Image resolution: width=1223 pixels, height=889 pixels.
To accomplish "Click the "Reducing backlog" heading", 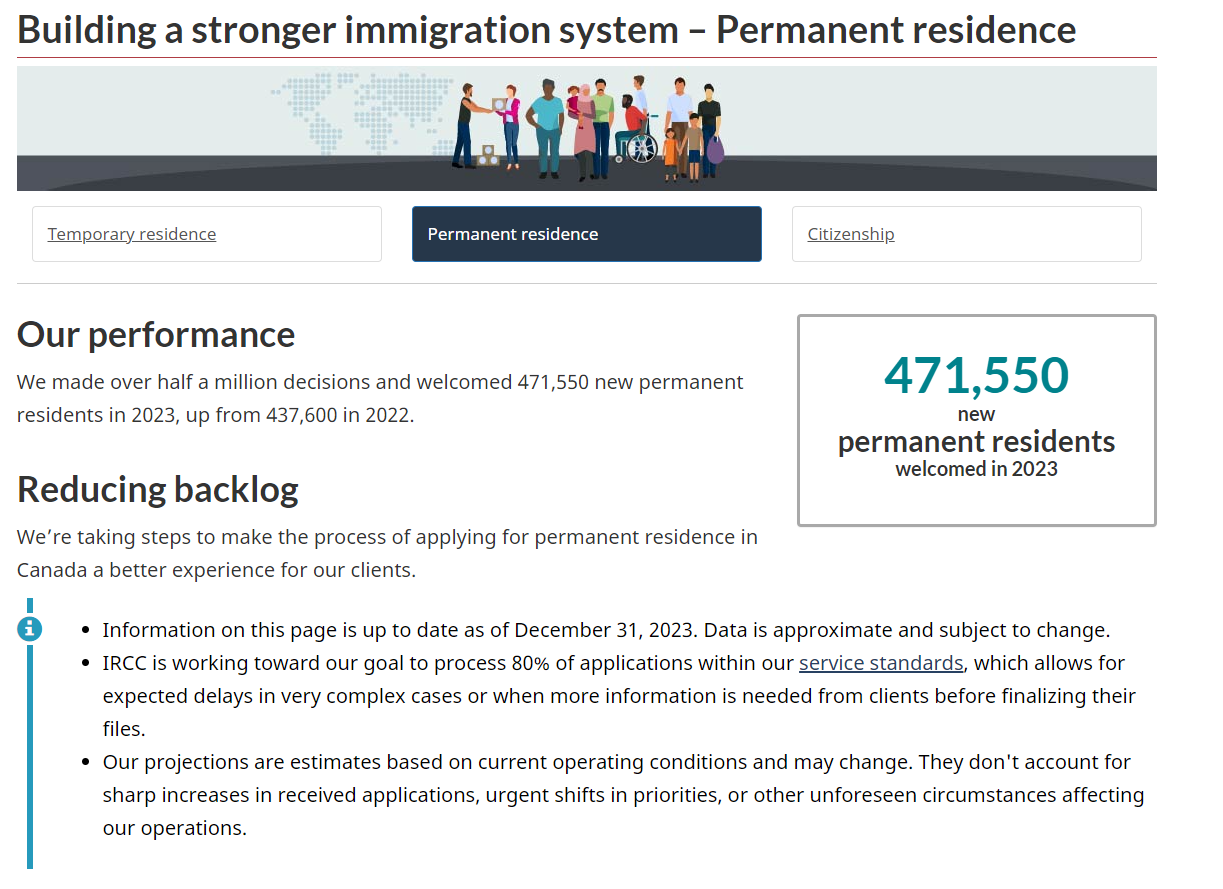I will coord(158,489).
